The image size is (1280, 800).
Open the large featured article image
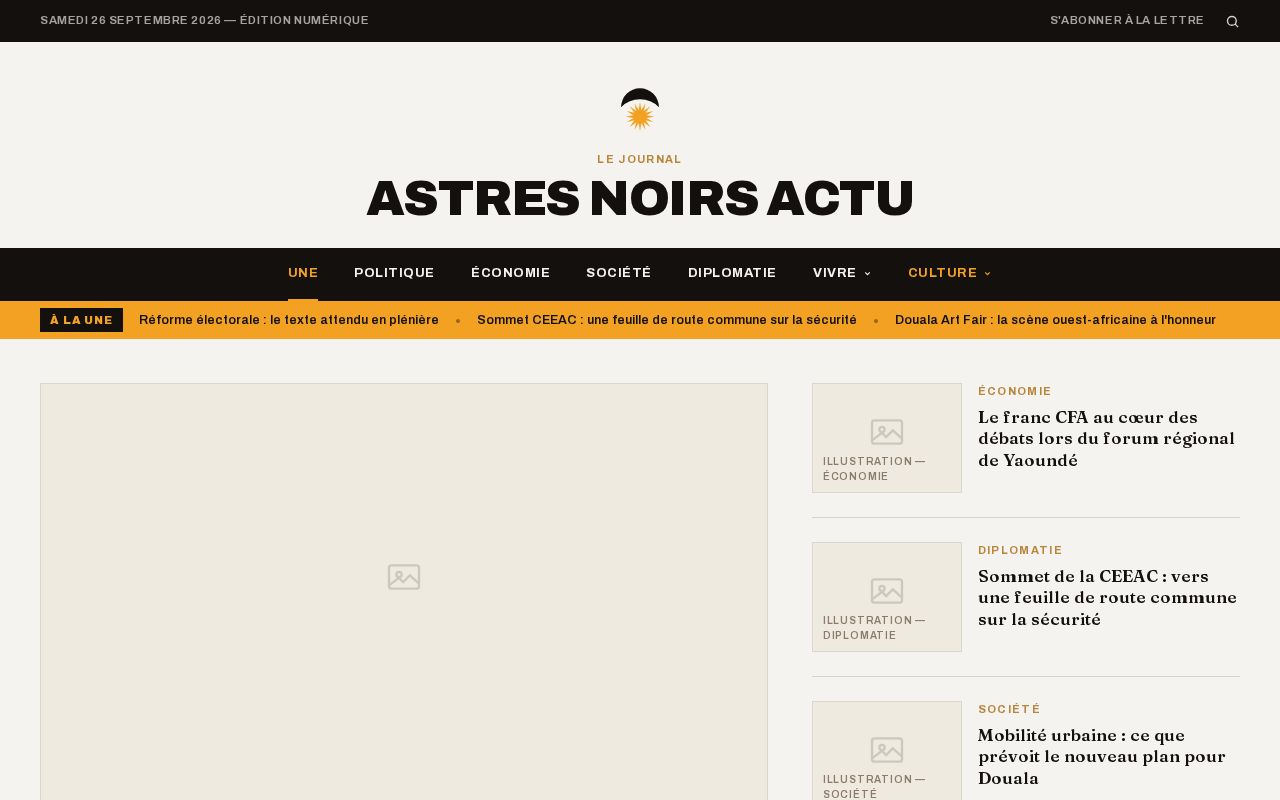(404, 591)
